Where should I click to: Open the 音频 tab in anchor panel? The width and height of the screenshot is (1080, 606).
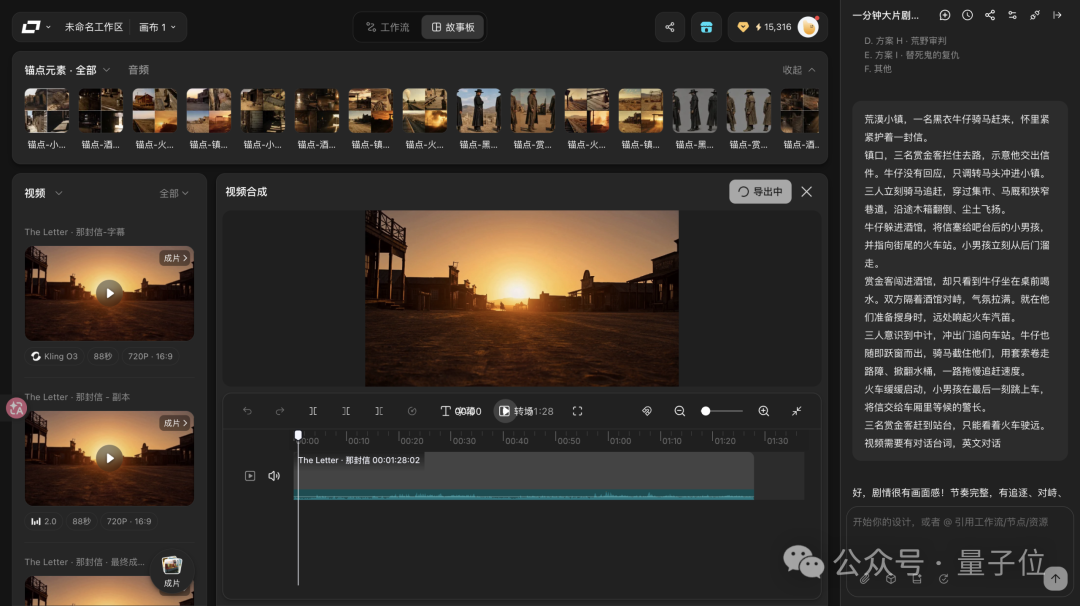[138, 70]
